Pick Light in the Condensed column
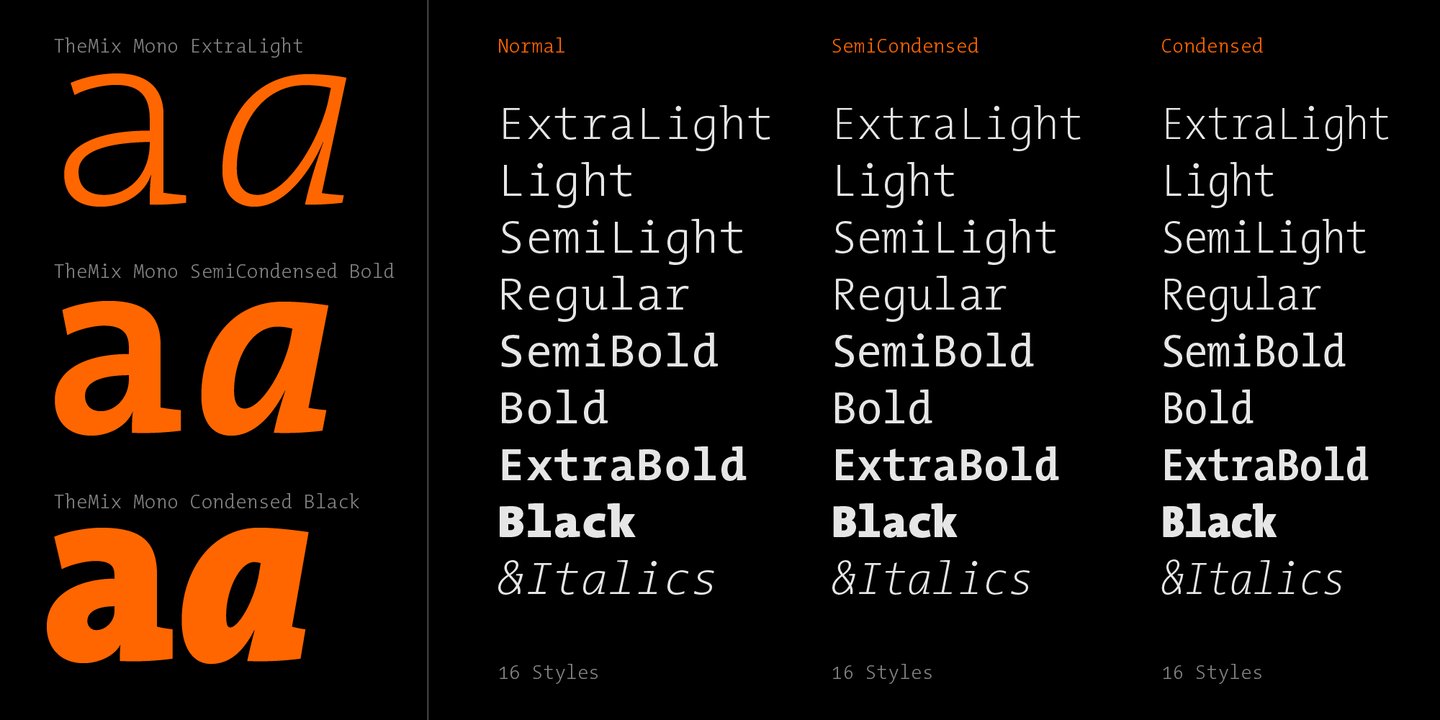The width and height of the screenshot is (1440, 720). pyautogui.click(x=1218, y=182)
